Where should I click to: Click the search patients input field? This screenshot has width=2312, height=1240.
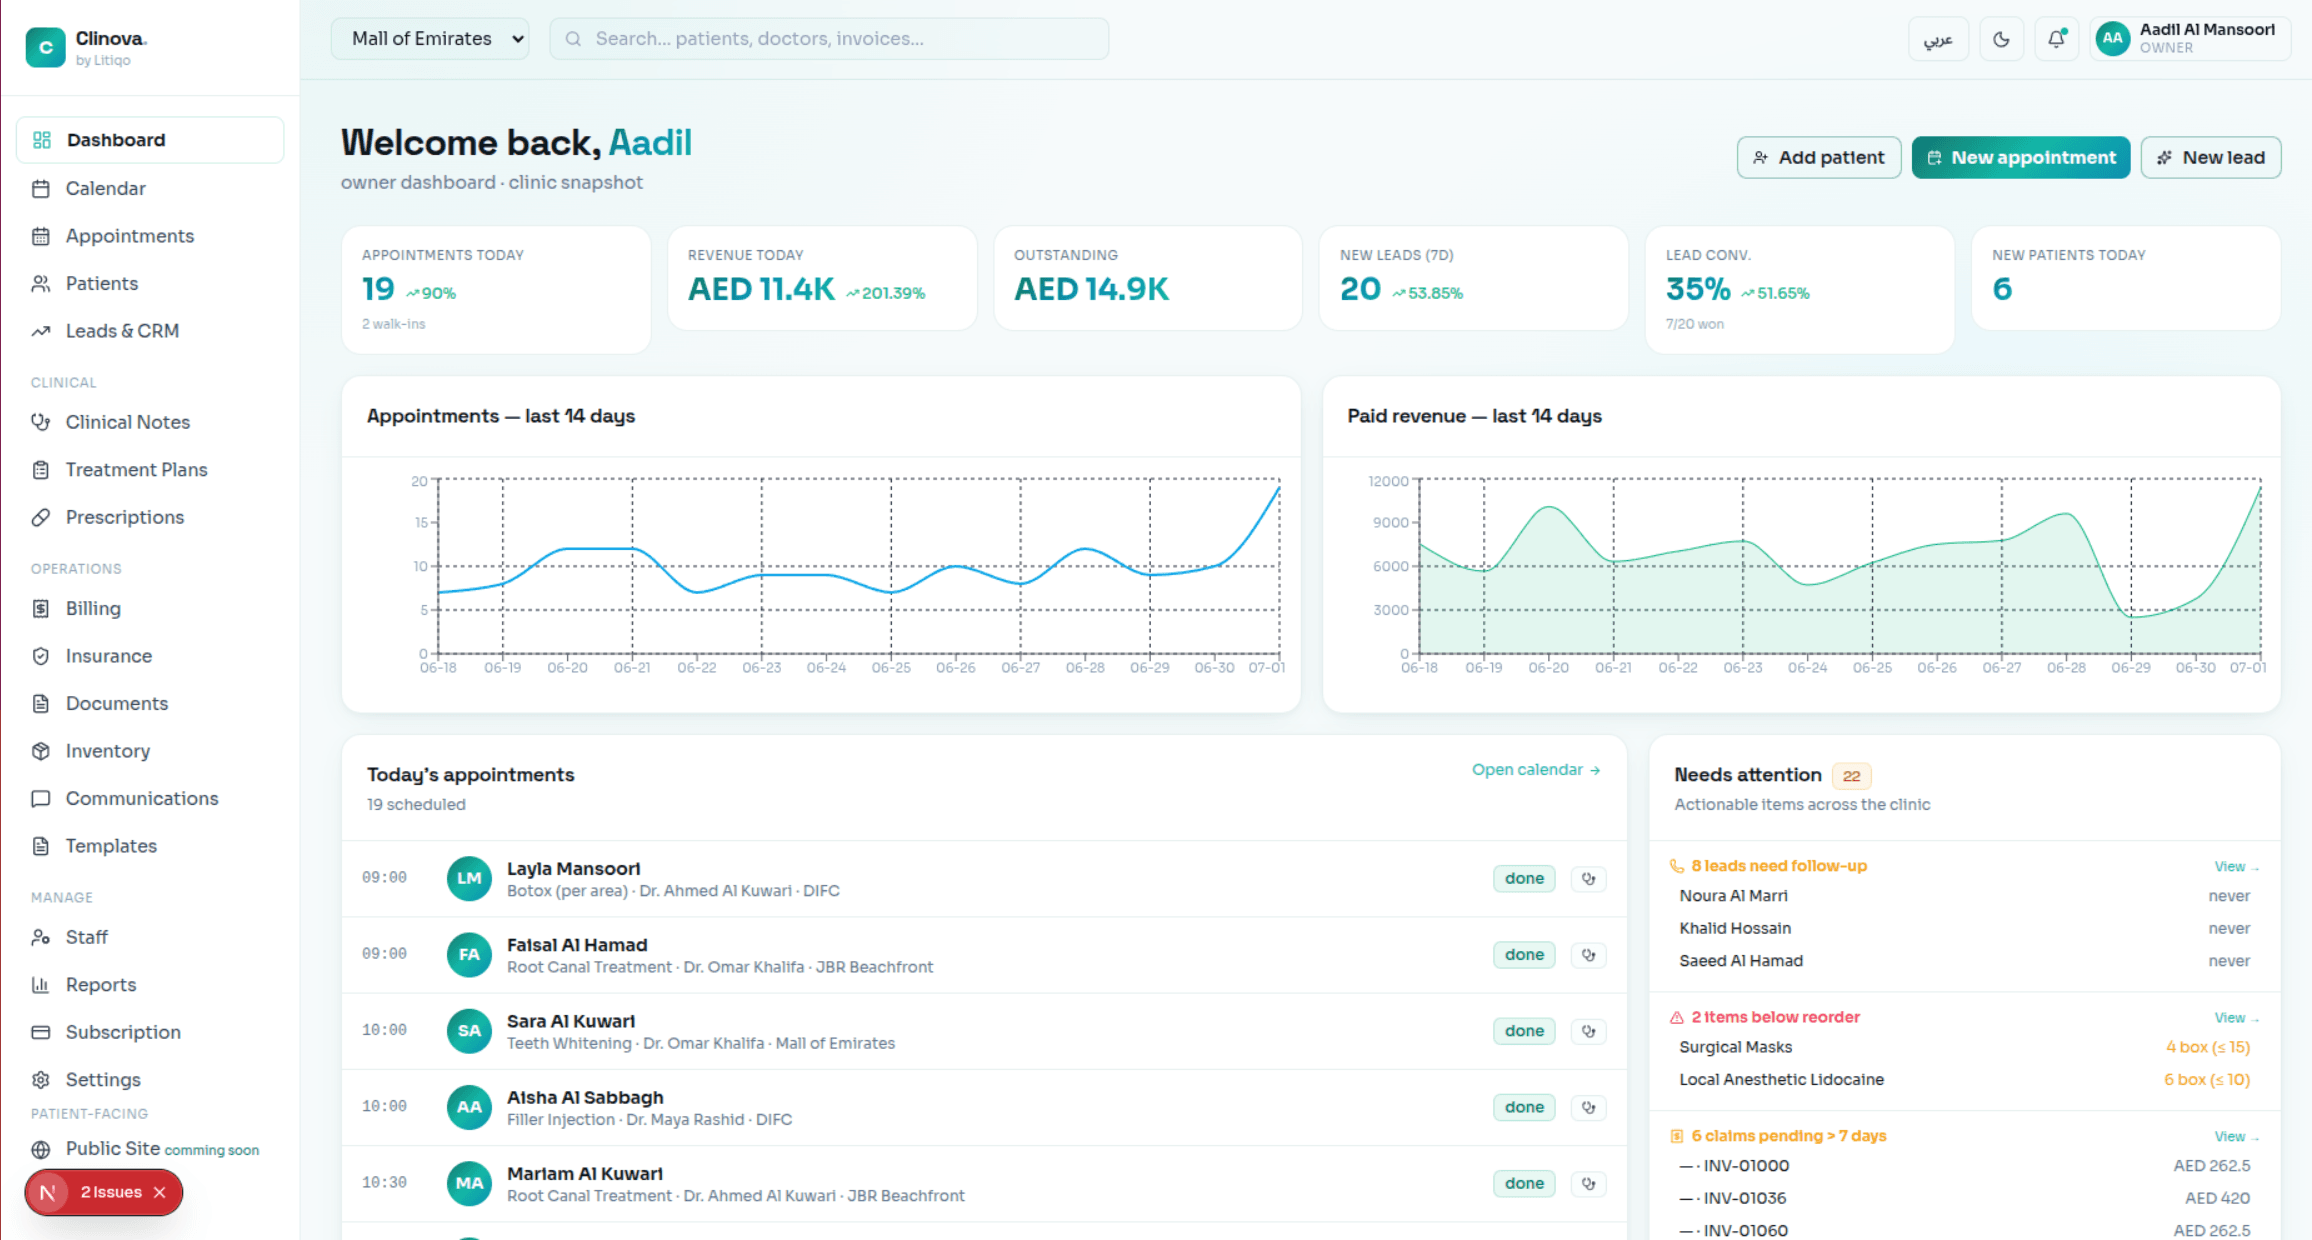coord(829,39)
